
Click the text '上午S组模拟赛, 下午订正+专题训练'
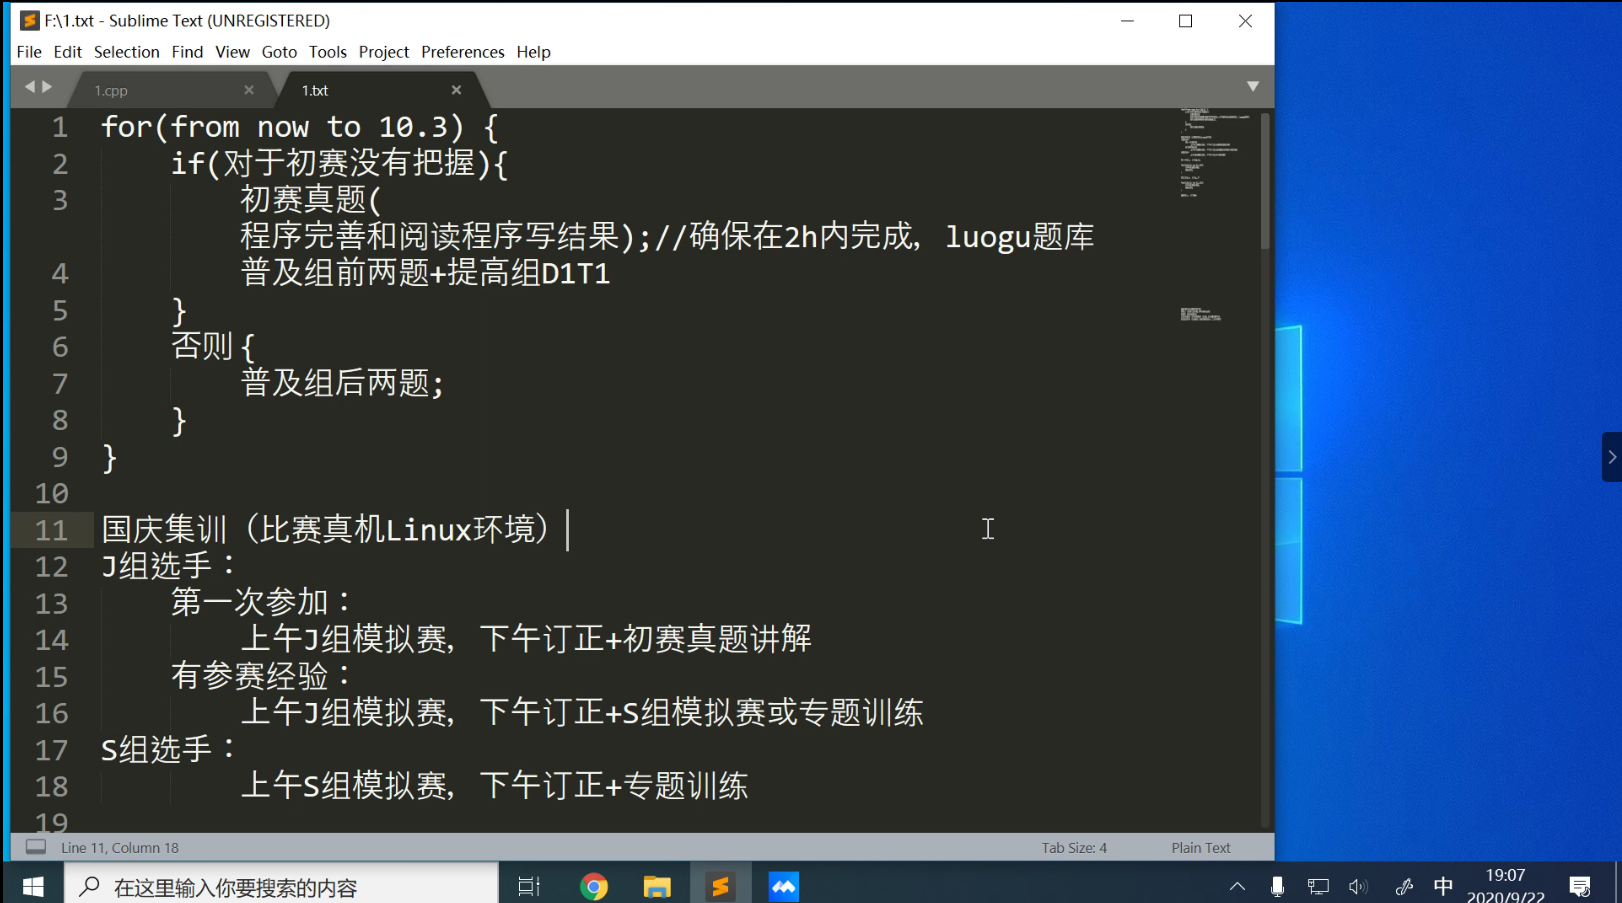click(495, 786)
